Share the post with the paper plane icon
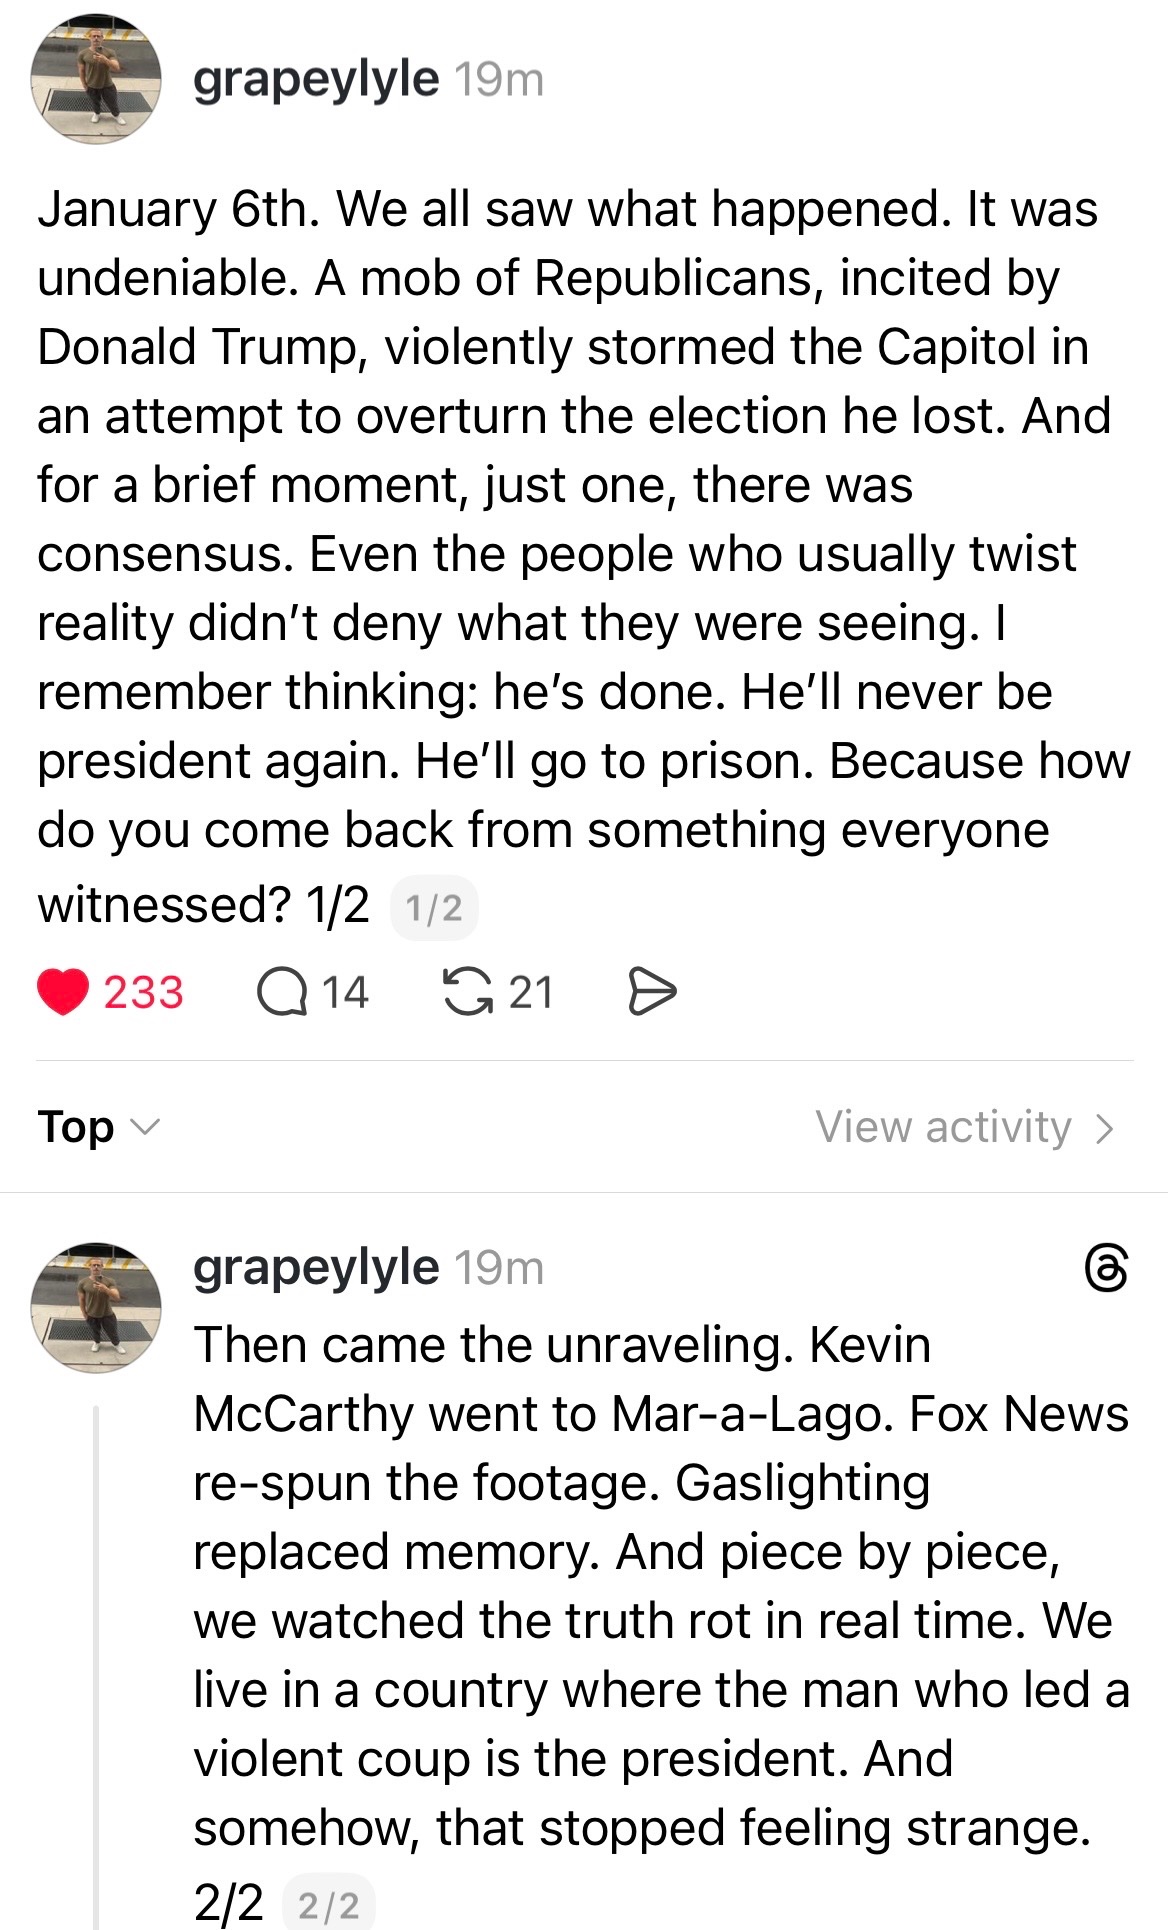This screenshot has height=1930, width=1168. coord(652,992)
